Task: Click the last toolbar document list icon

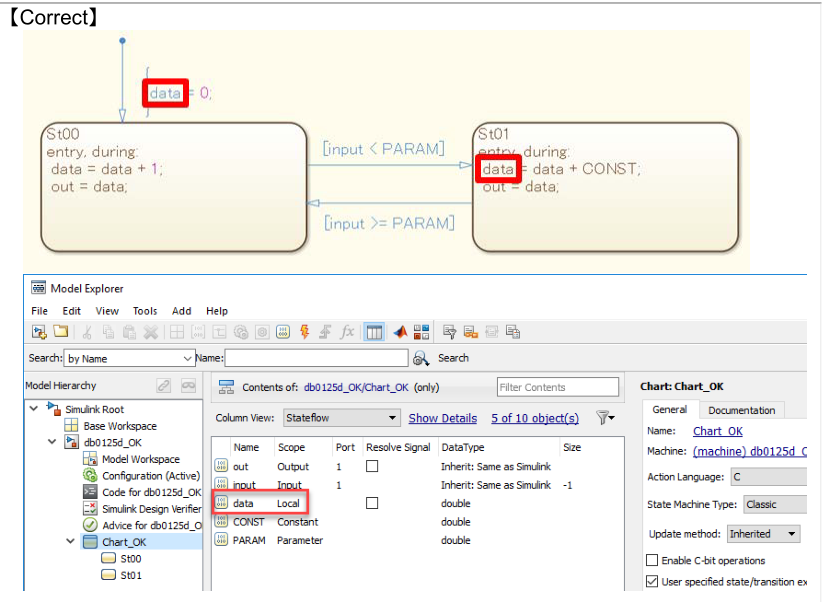Action: pos(513,332)
